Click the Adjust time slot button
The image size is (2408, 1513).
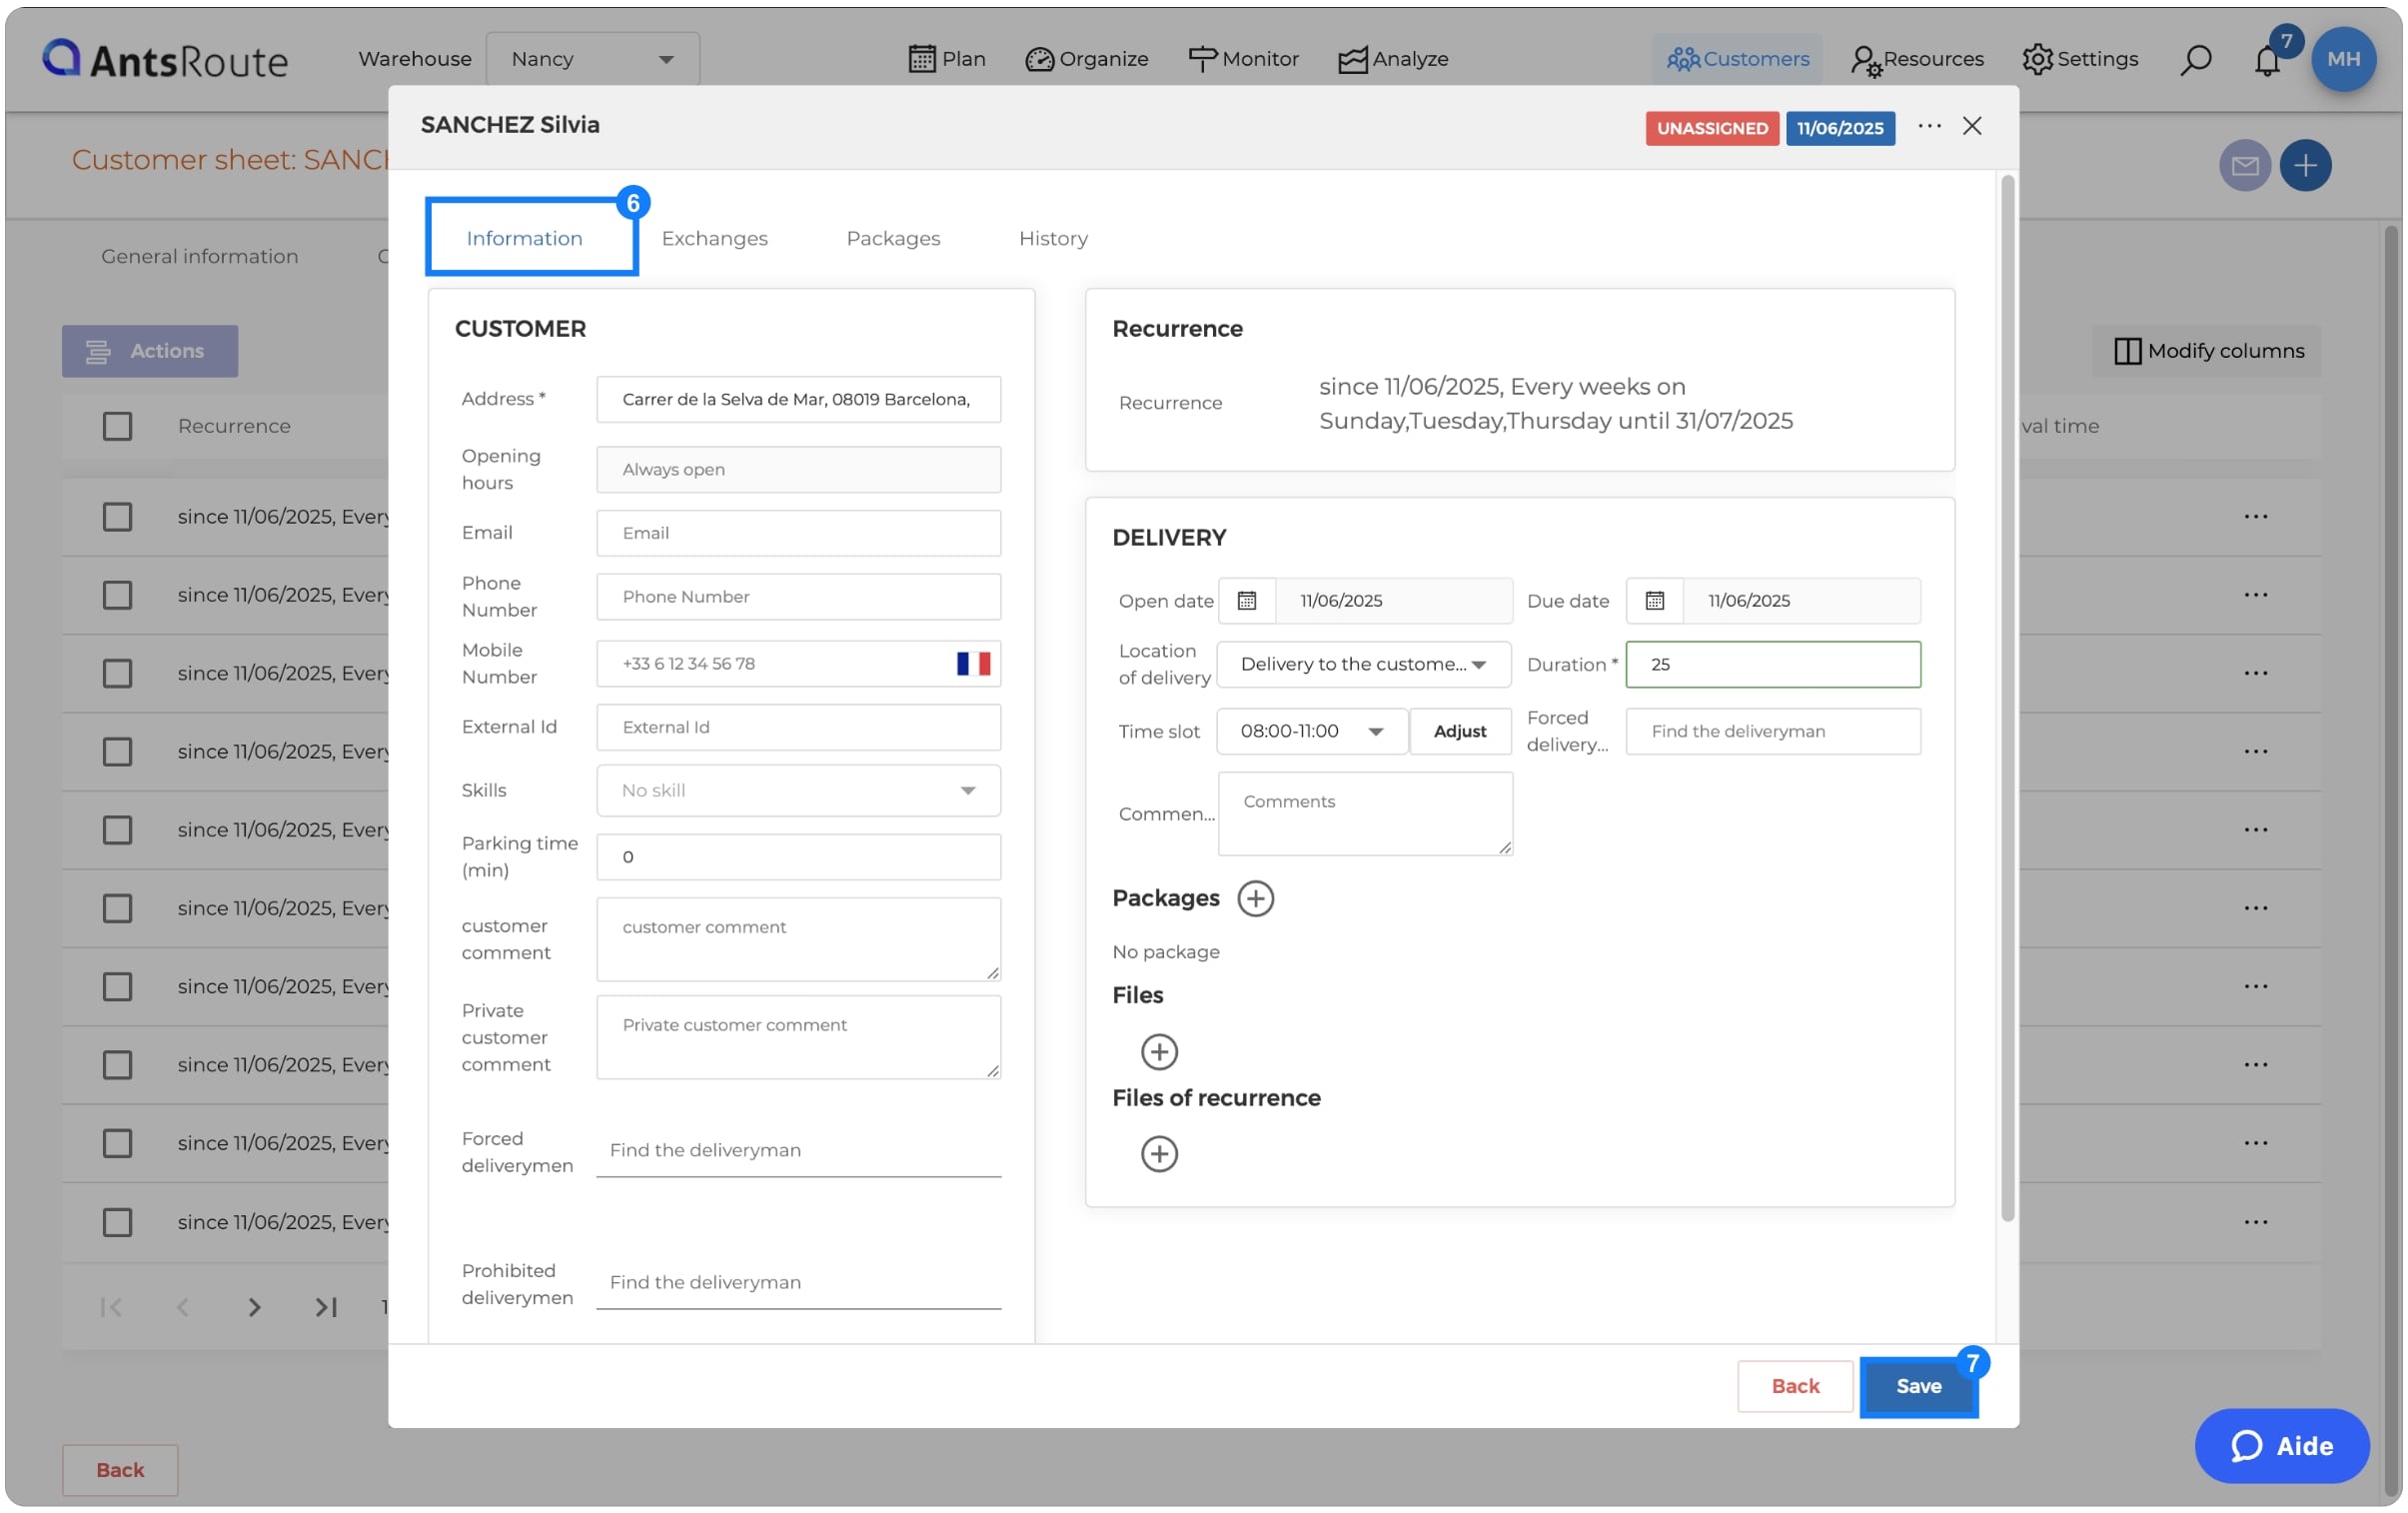(1459, 731)
